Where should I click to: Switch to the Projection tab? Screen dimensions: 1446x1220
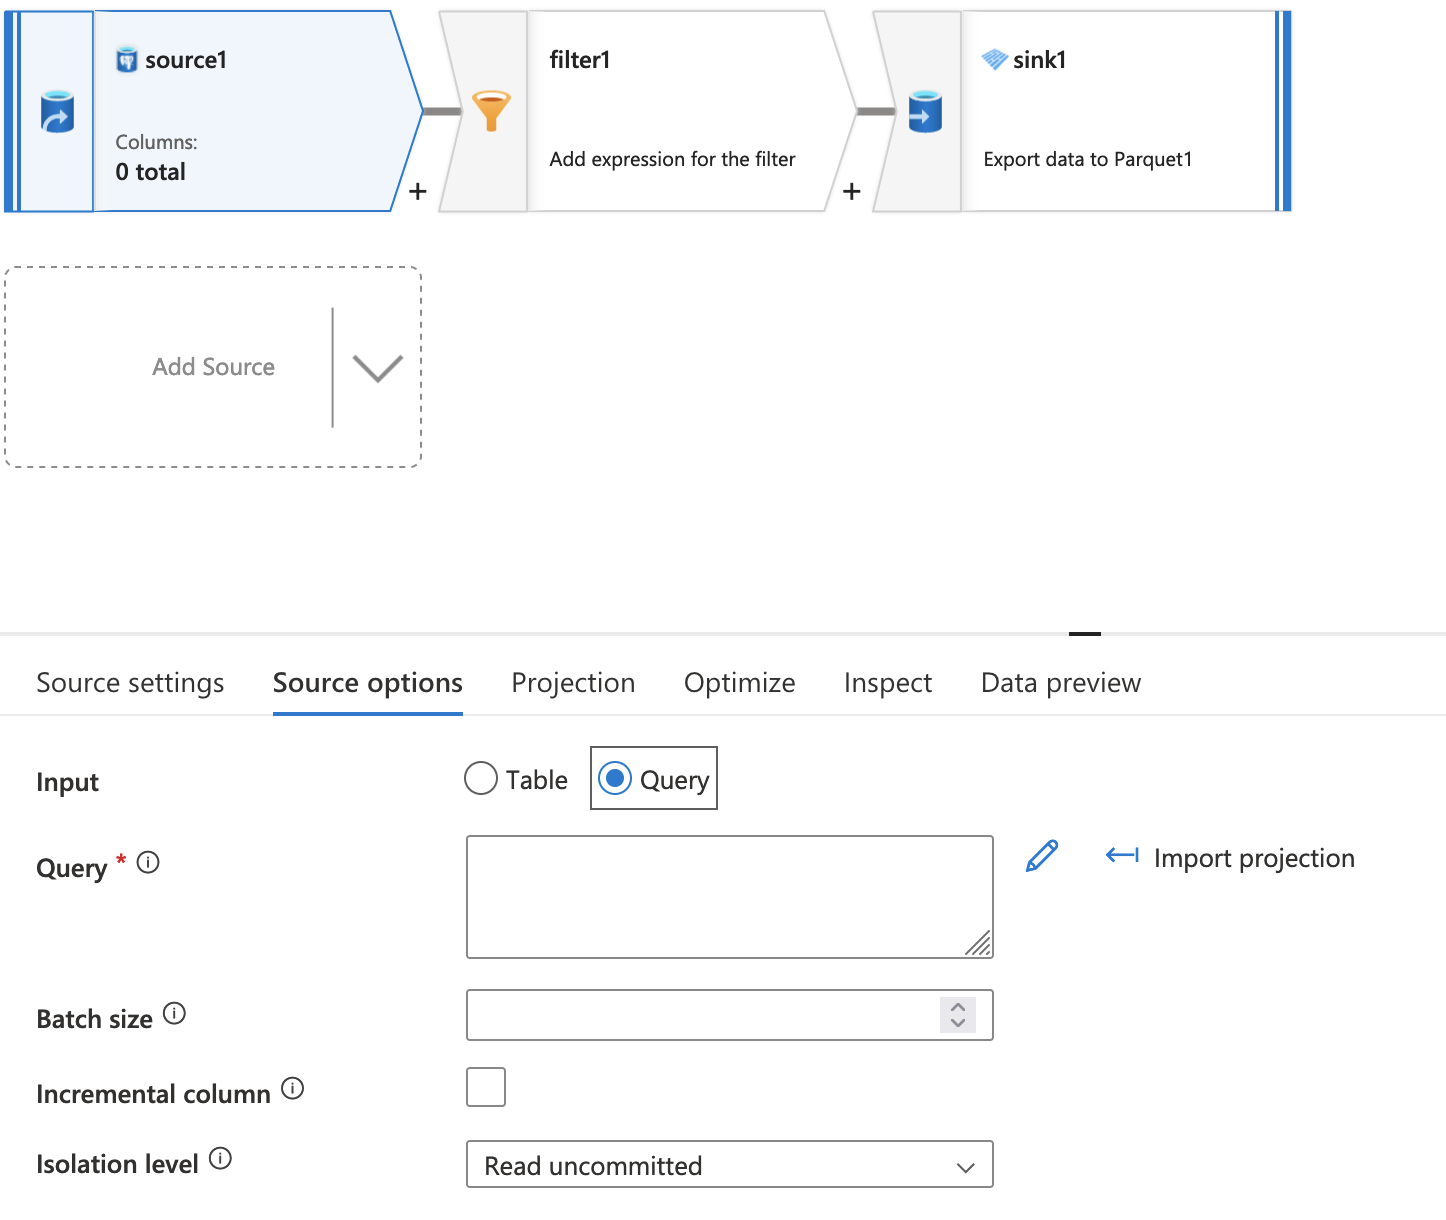click(x=573, y=683)
